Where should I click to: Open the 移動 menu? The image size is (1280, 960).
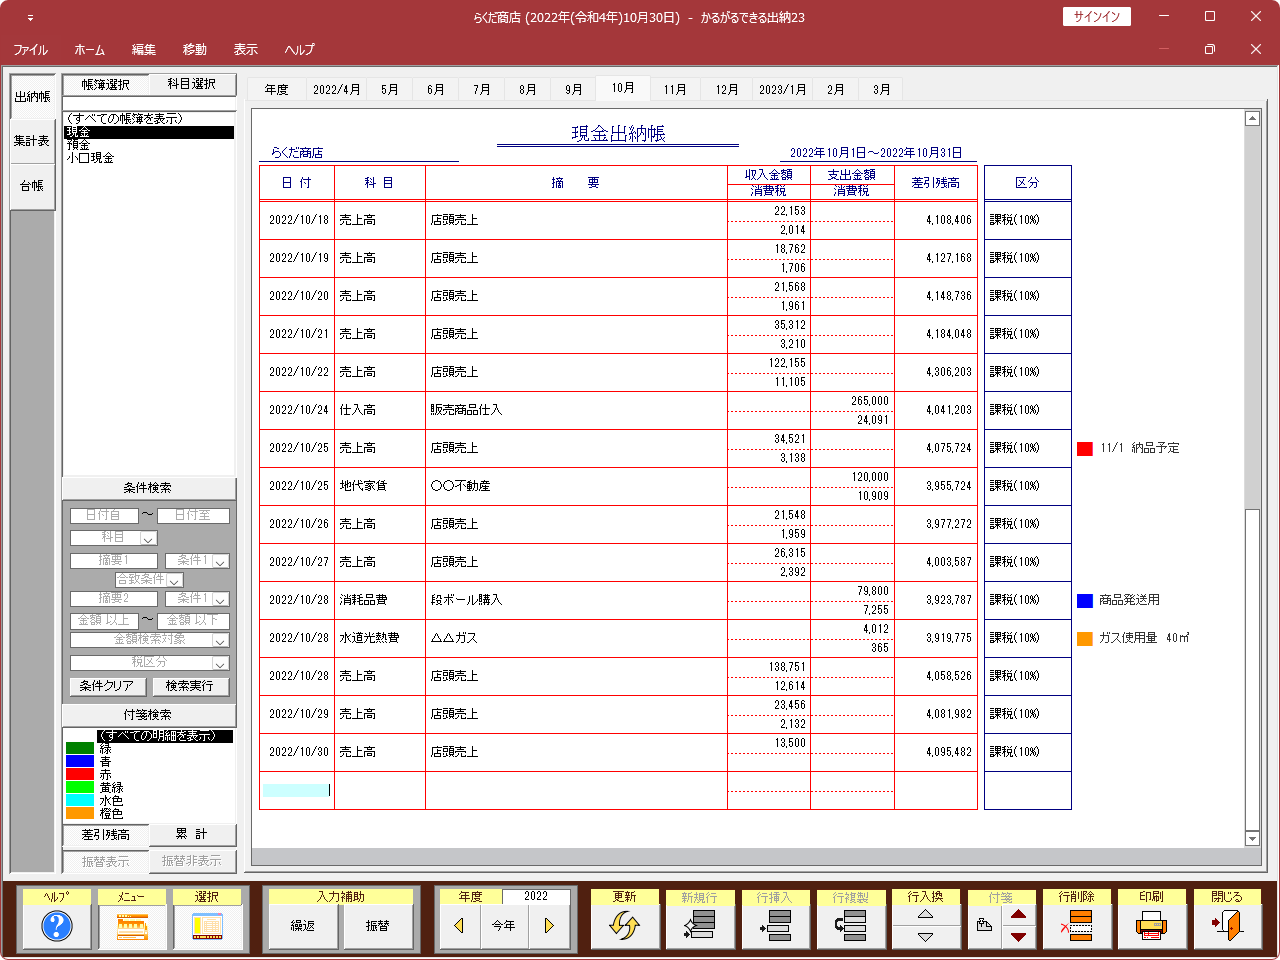195,49
